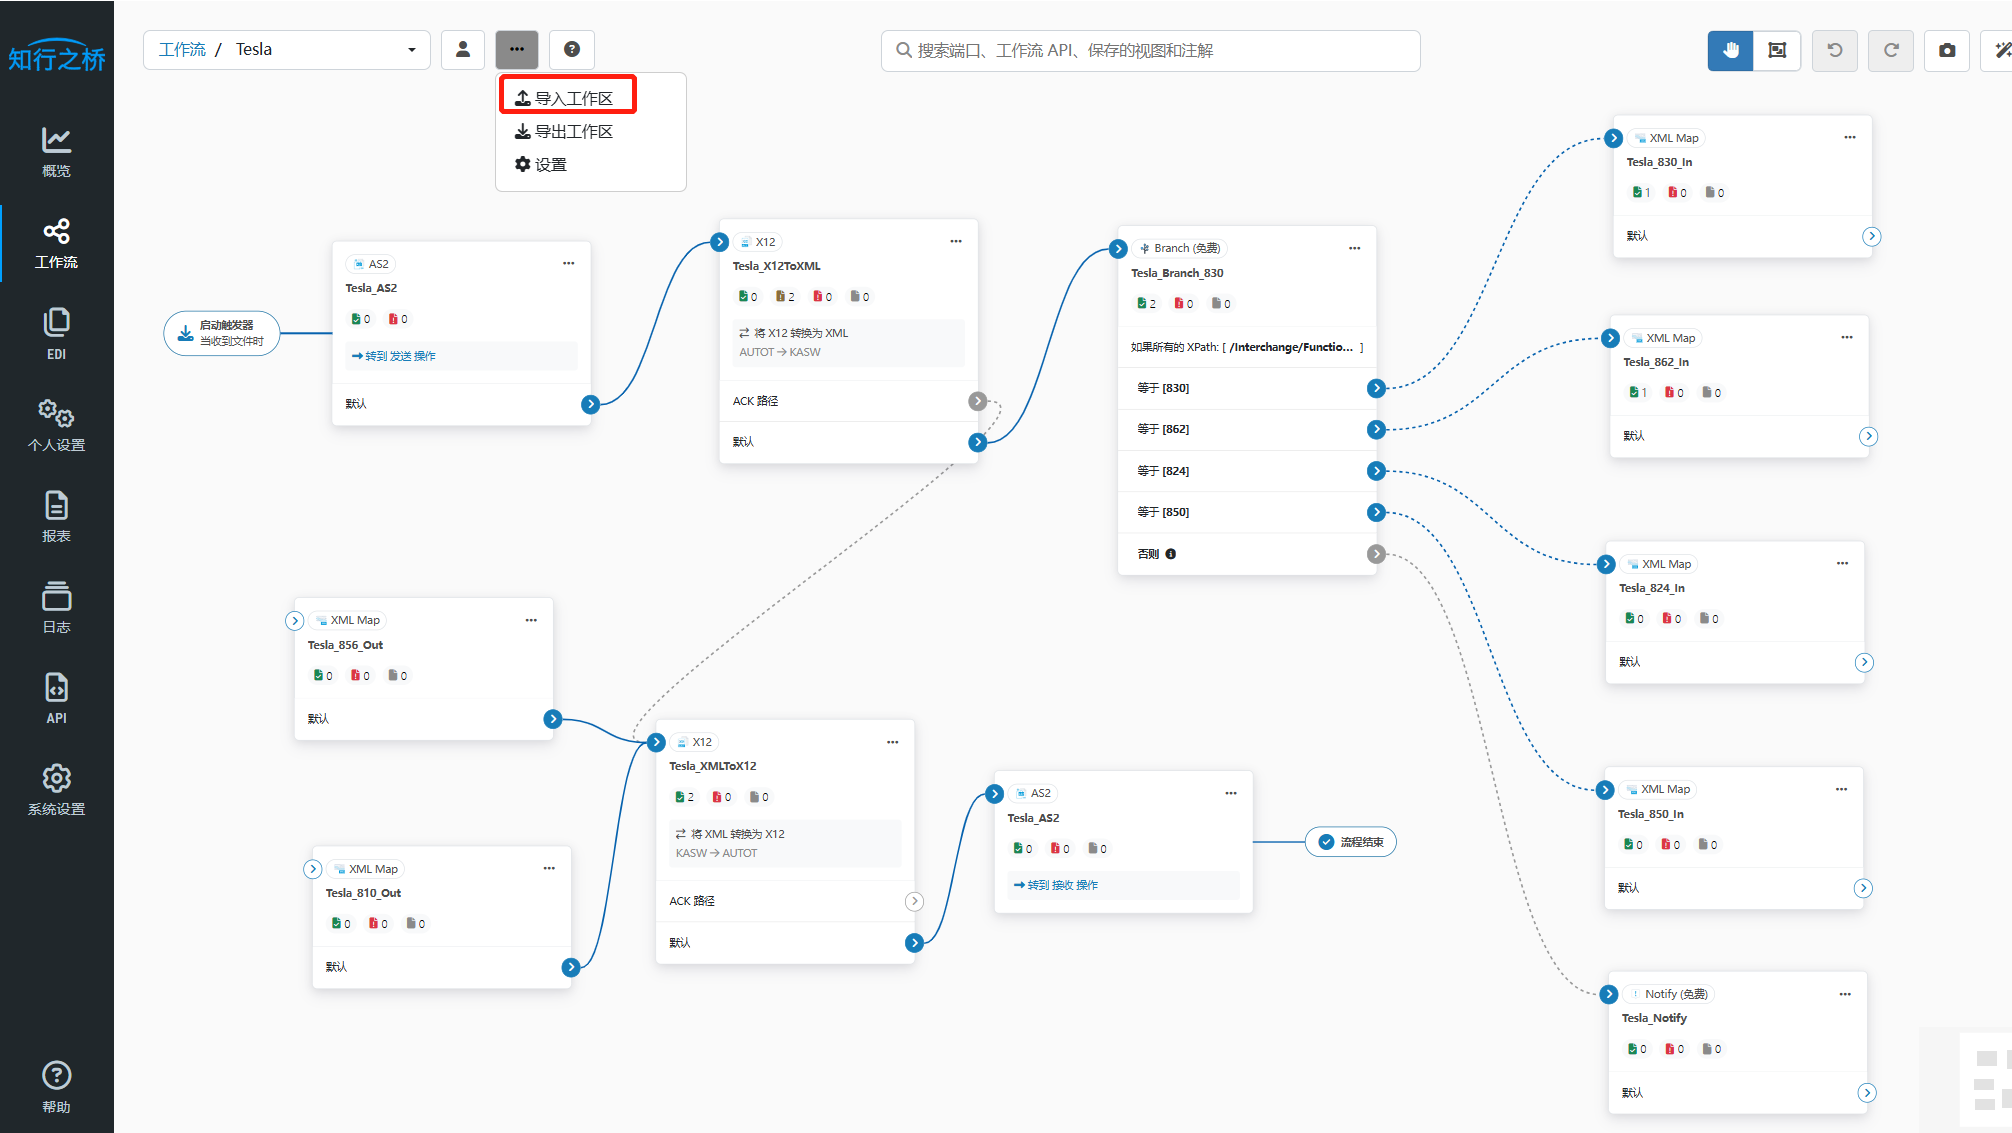Focus the workflow search input field
The width and height of the screenshot is (2012, 1133).
point(1150,51)
